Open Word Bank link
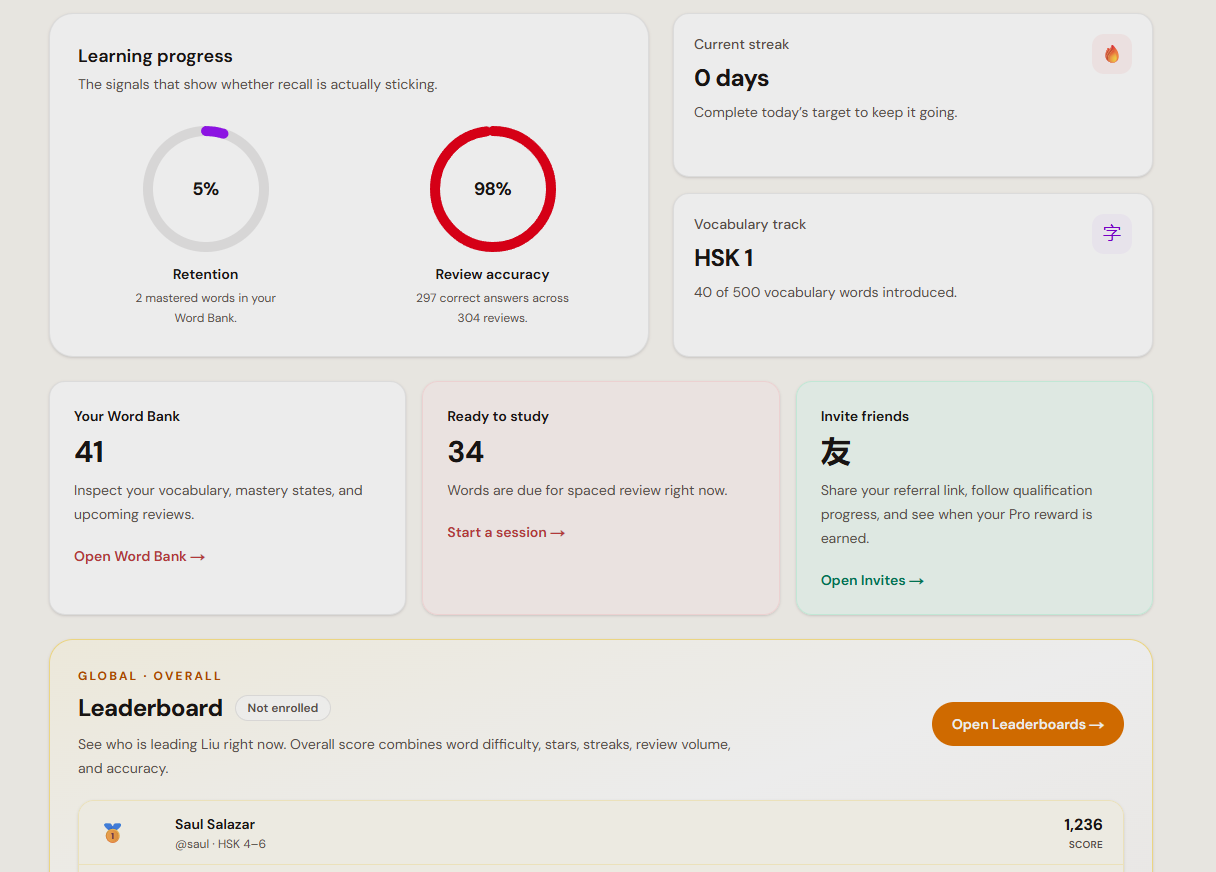This screenshot has width=1216, height=872. 139,556
